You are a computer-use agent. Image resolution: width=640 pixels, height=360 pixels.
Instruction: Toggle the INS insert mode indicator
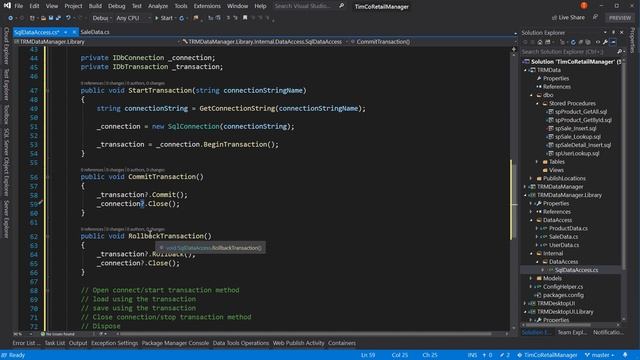pos(472,355)
